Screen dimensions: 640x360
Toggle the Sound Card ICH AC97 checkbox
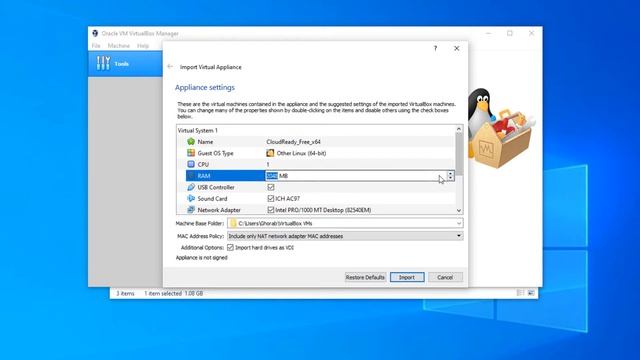271,198
